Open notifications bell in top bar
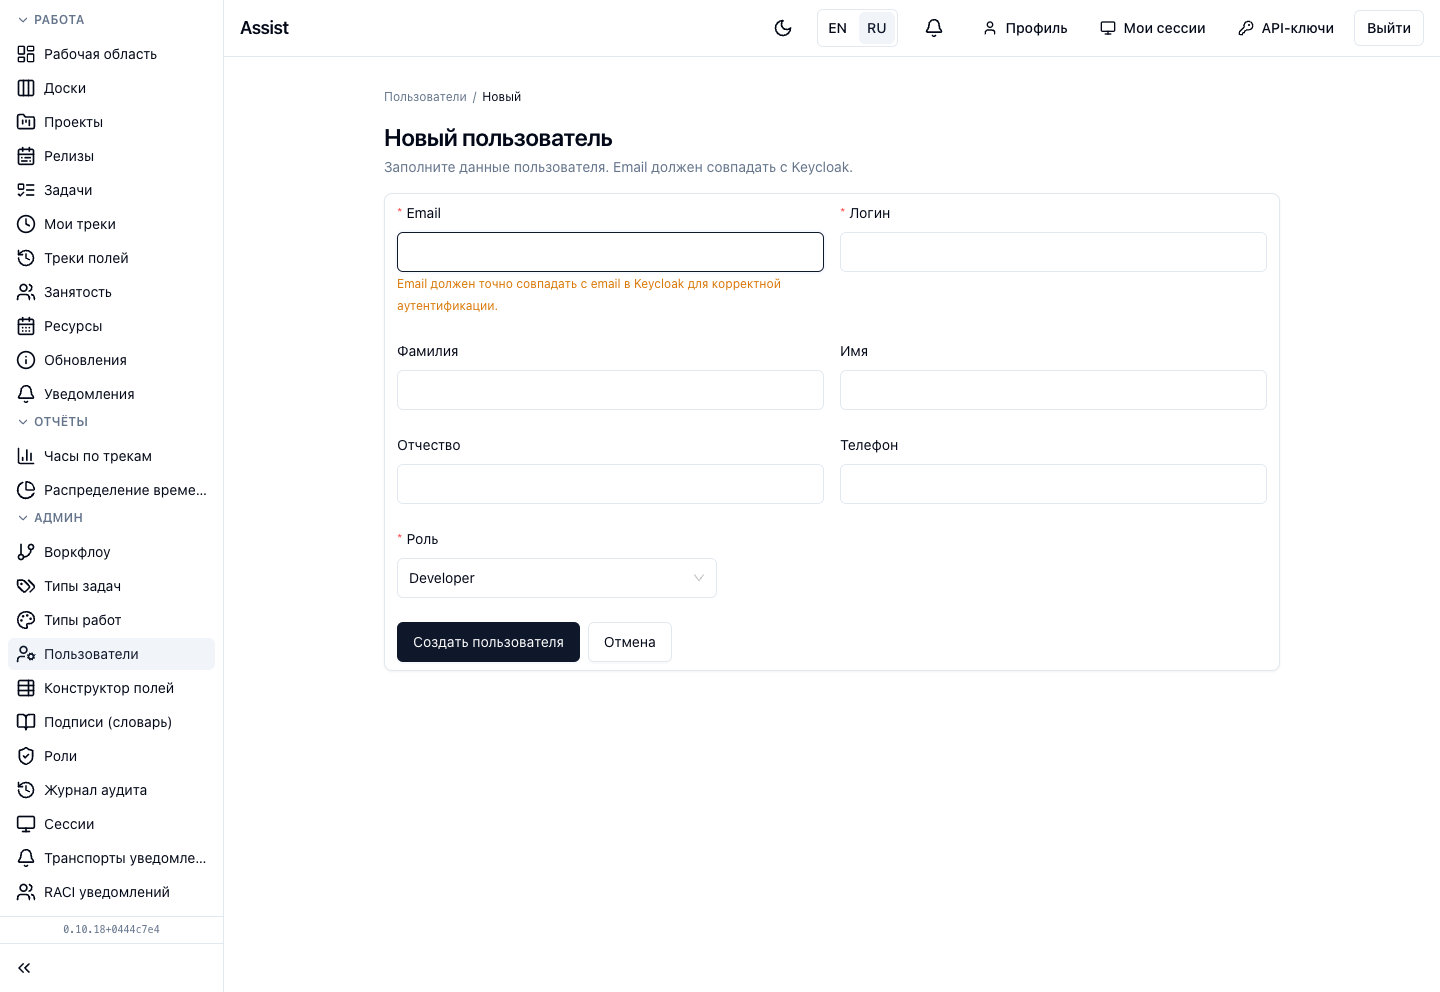This screenshot has width=1440, height=992. point(934,28)
